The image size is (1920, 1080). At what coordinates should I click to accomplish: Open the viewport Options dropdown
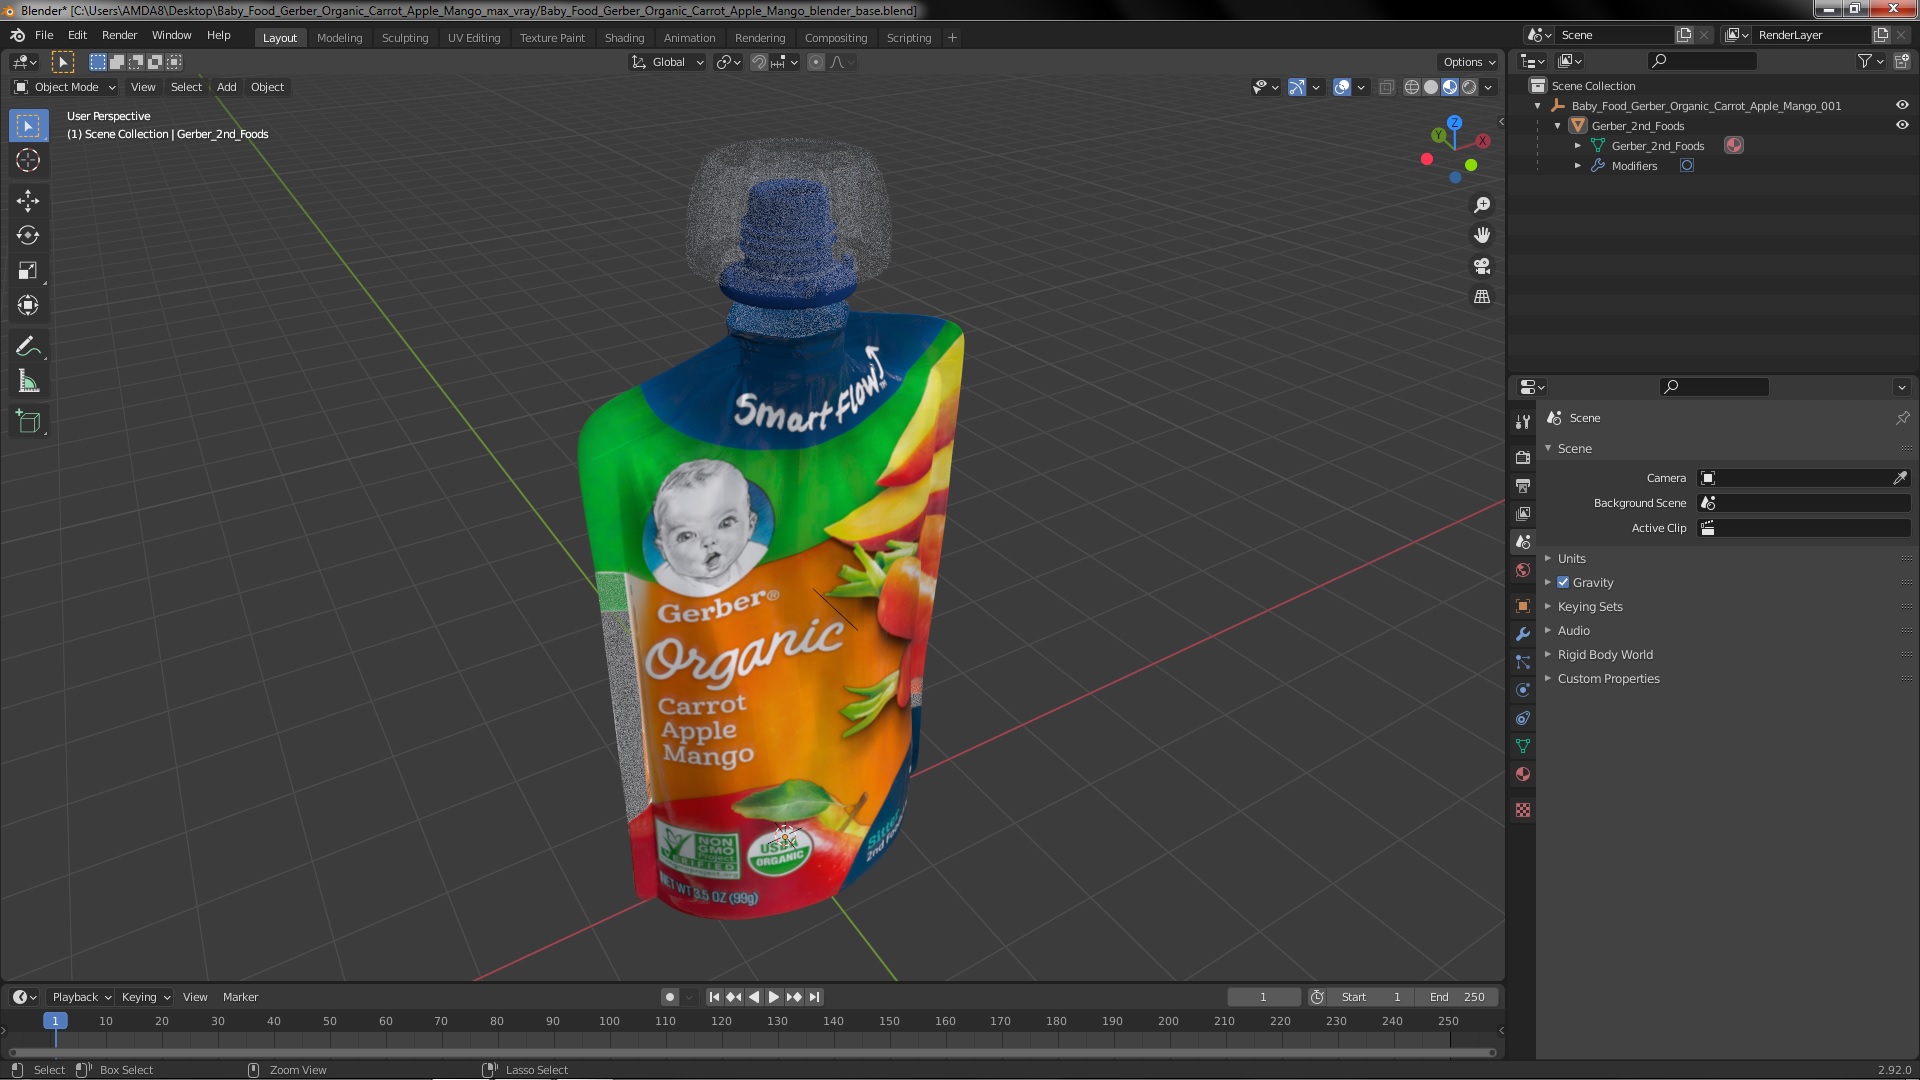(1469, 62)
